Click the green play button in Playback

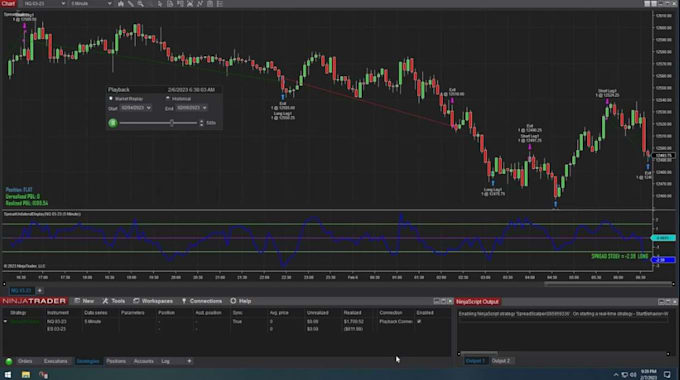point(113,123)
